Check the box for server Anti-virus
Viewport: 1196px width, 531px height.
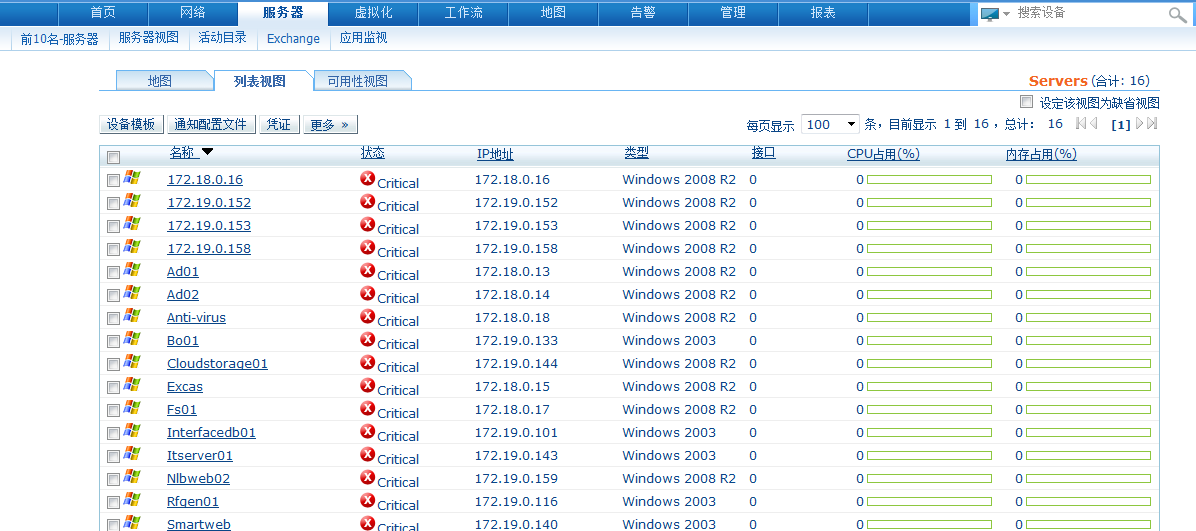[113, 319]
